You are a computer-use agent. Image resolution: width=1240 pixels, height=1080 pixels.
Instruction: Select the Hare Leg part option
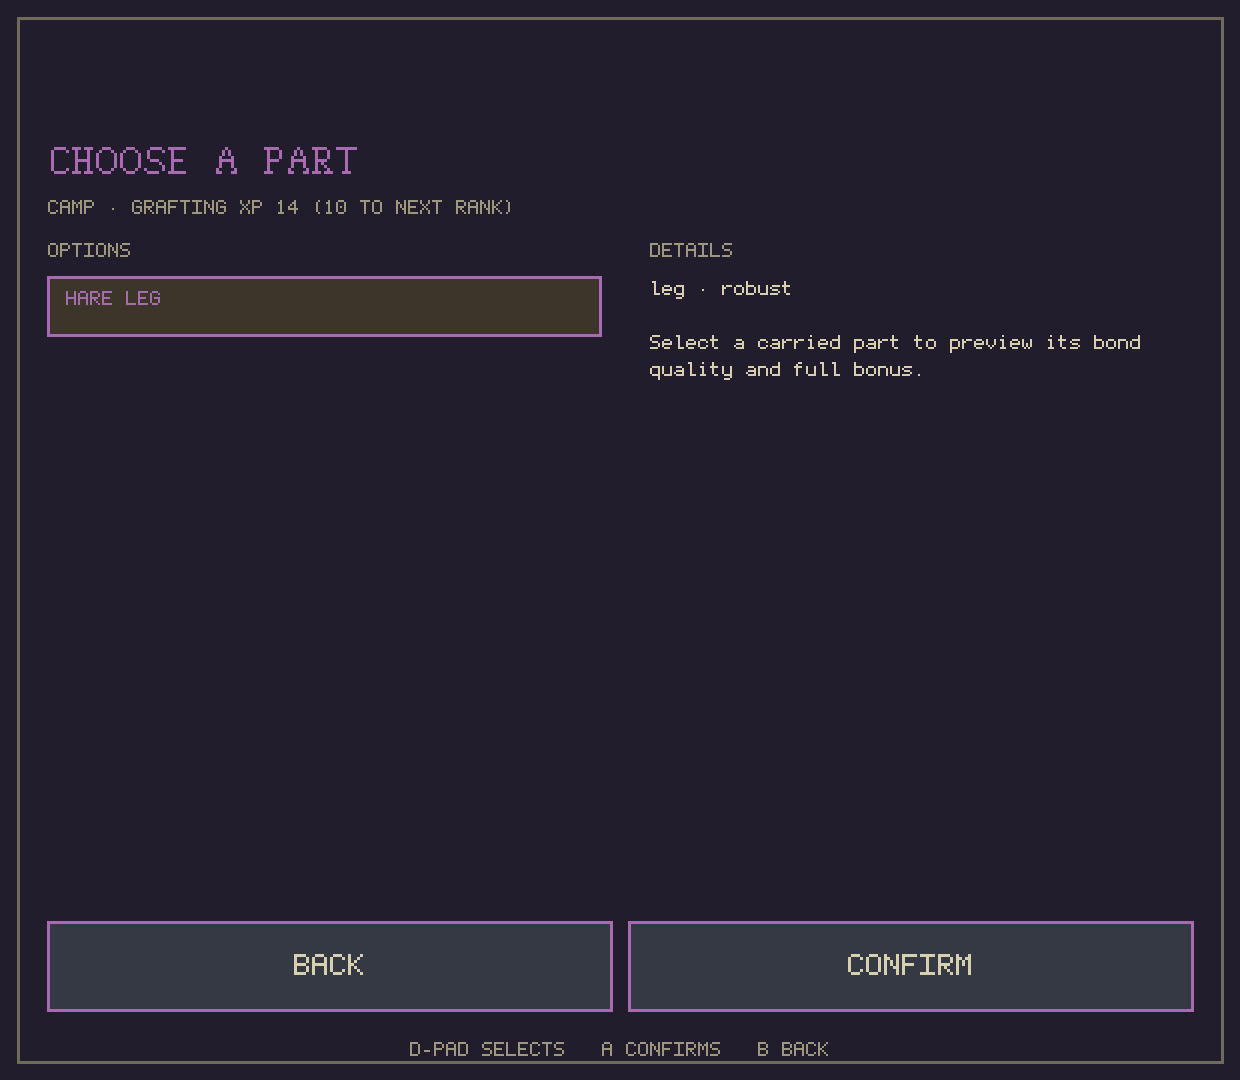(x=324, y=306)
